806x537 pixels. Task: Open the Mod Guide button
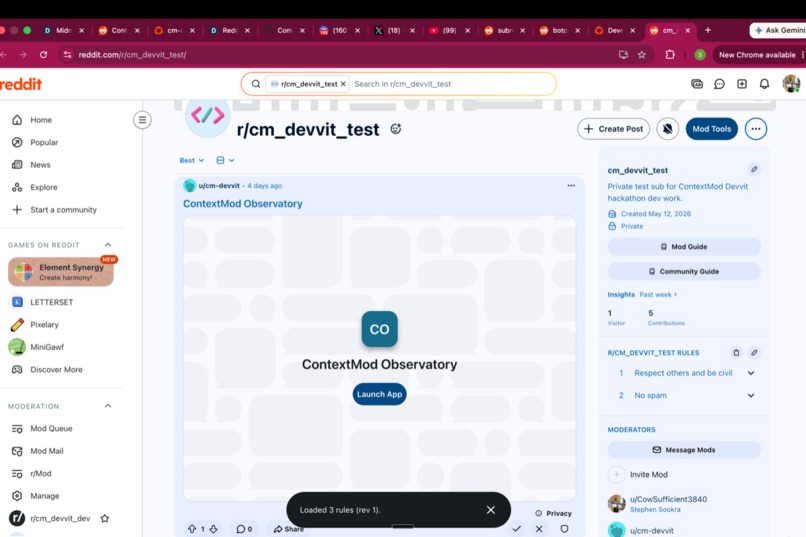click(x=684, y=247)
